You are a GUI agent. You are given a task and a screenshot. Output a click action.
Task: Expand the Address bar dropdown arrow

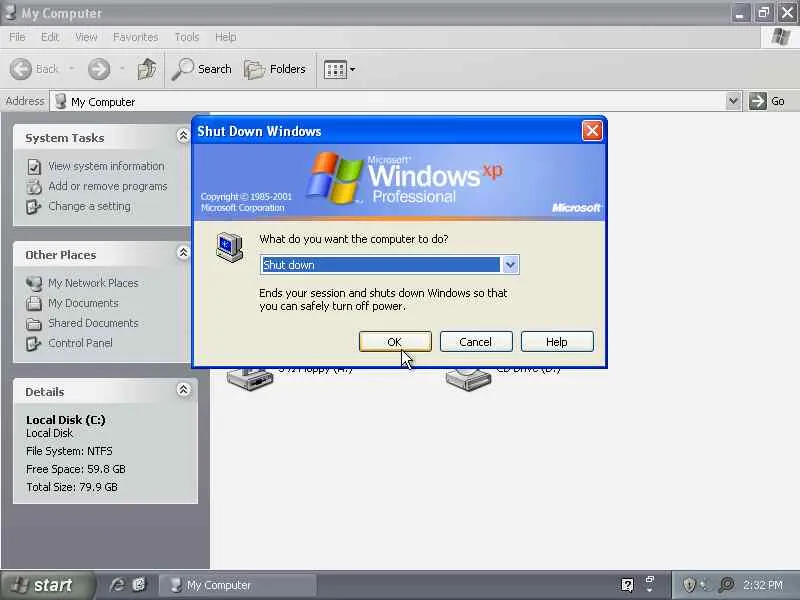[733, 101]
